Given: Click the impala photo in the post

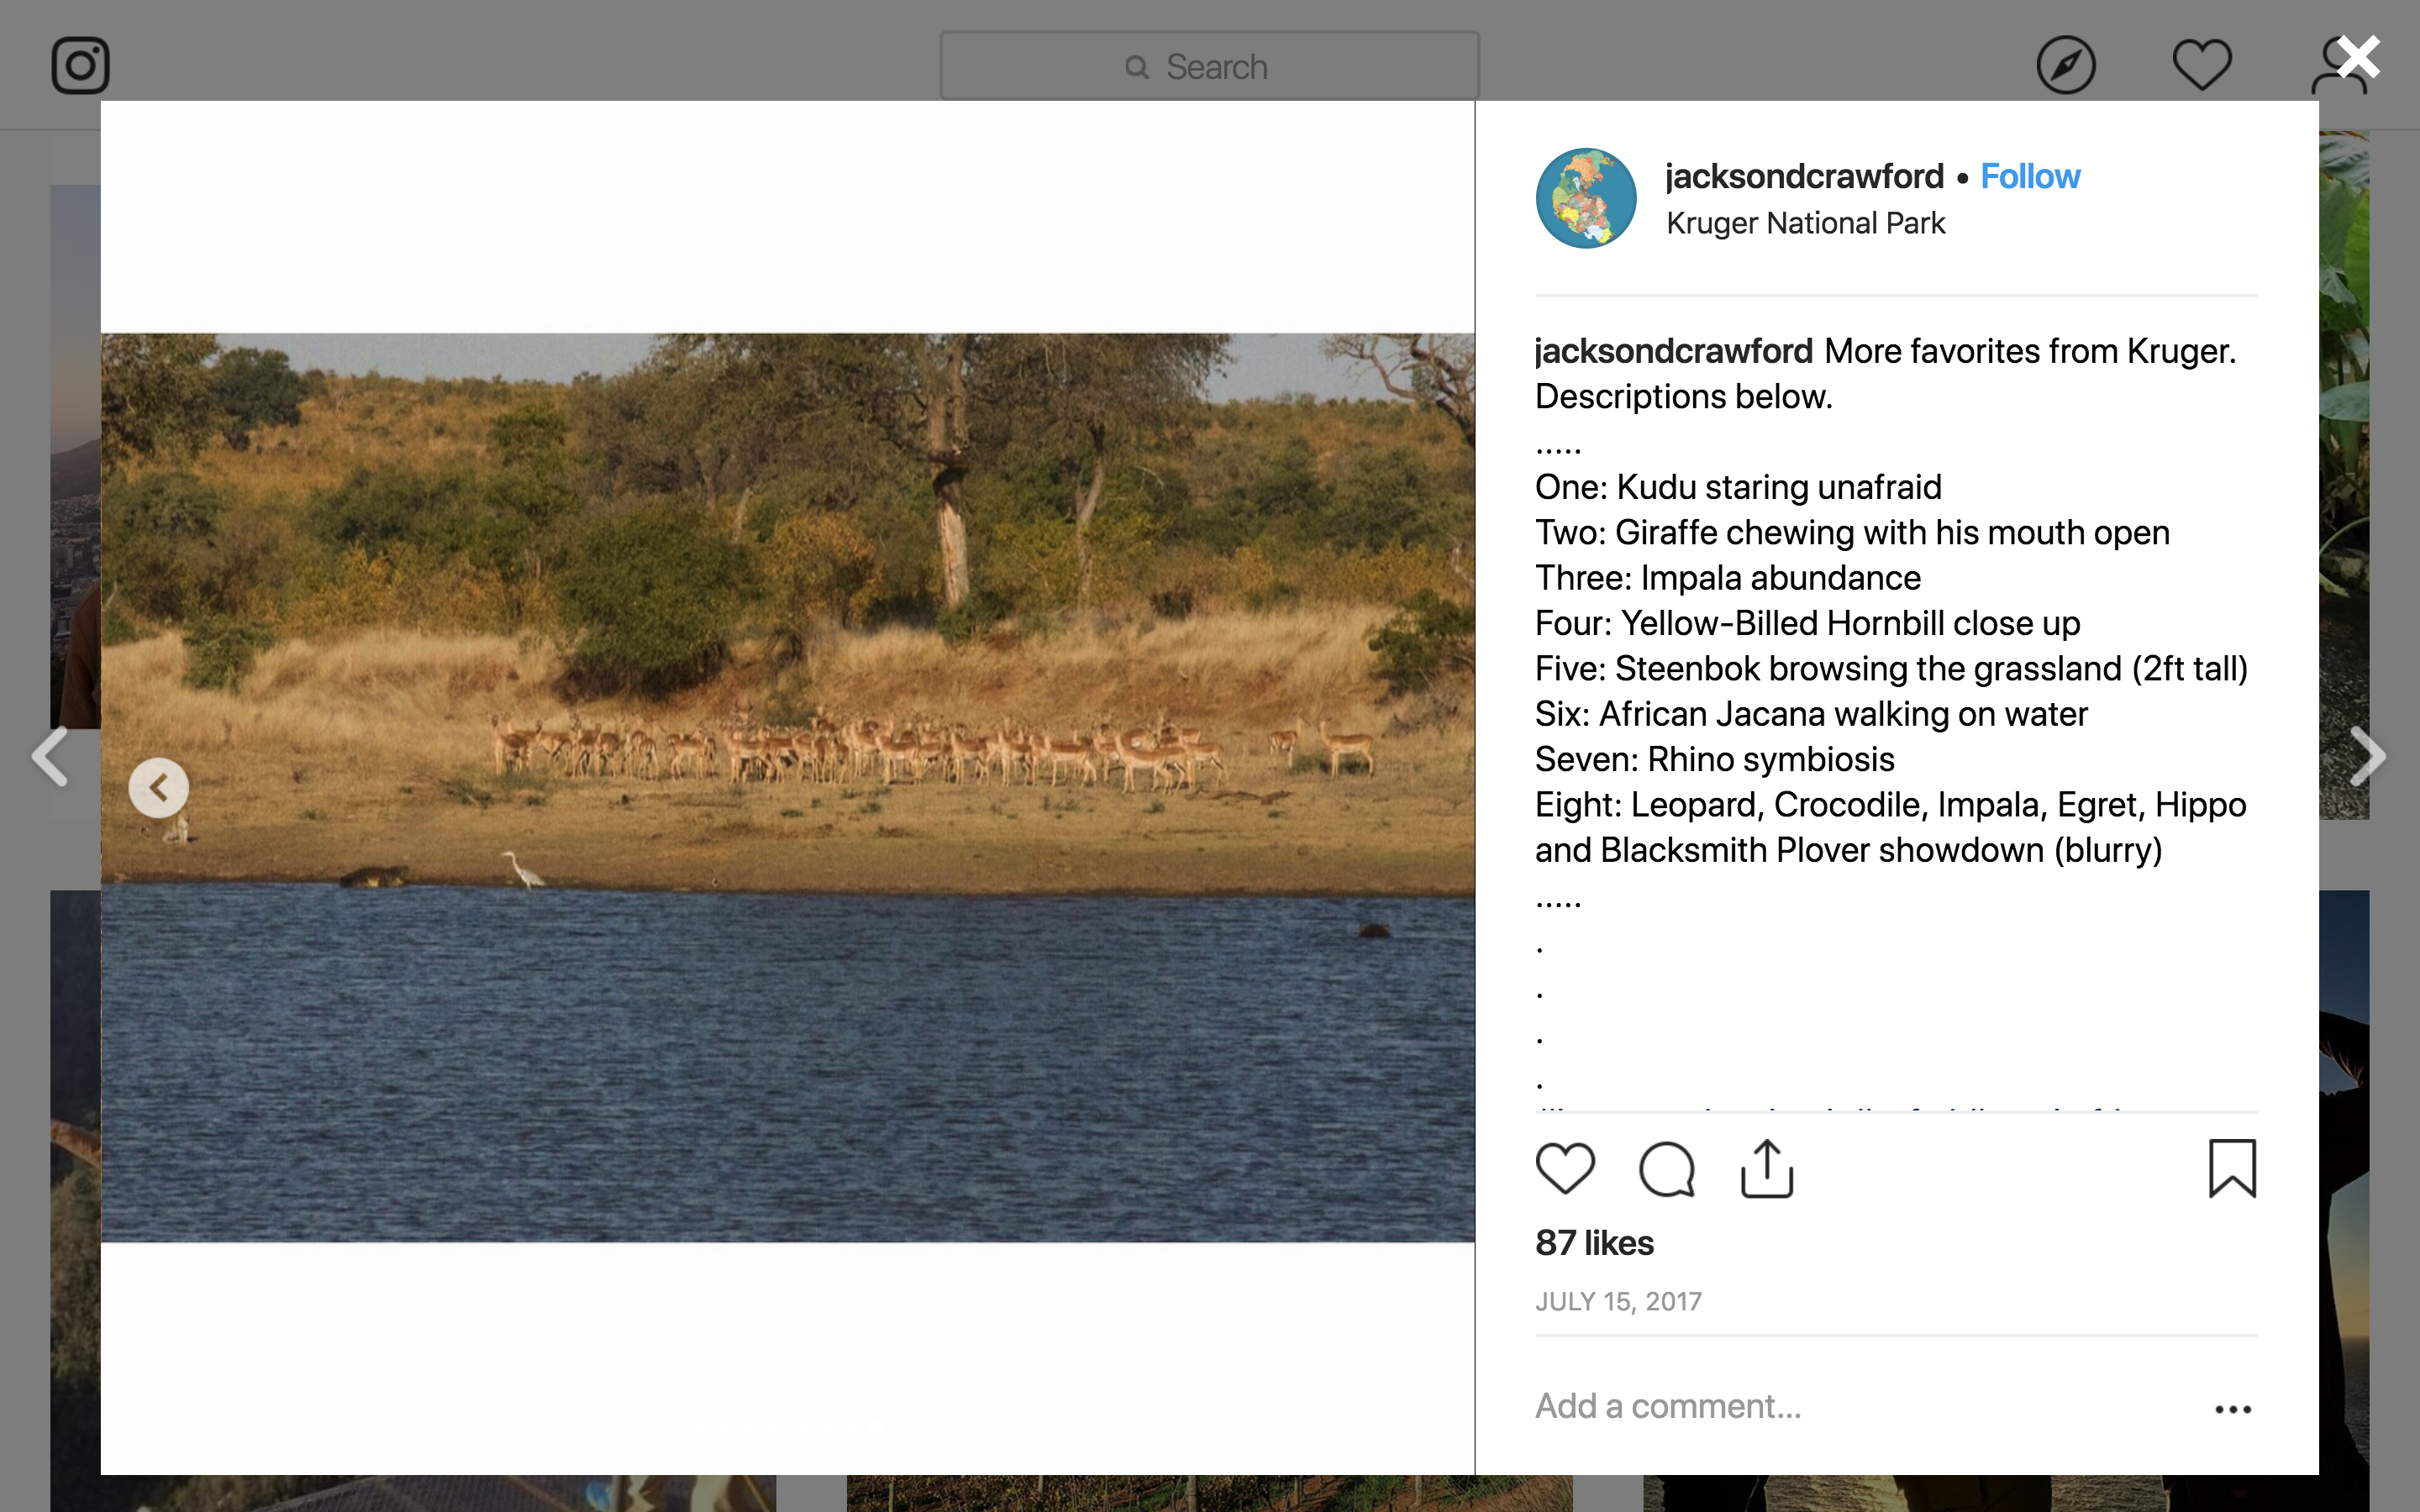Looking at the screenshot, I should pos(788,787).
